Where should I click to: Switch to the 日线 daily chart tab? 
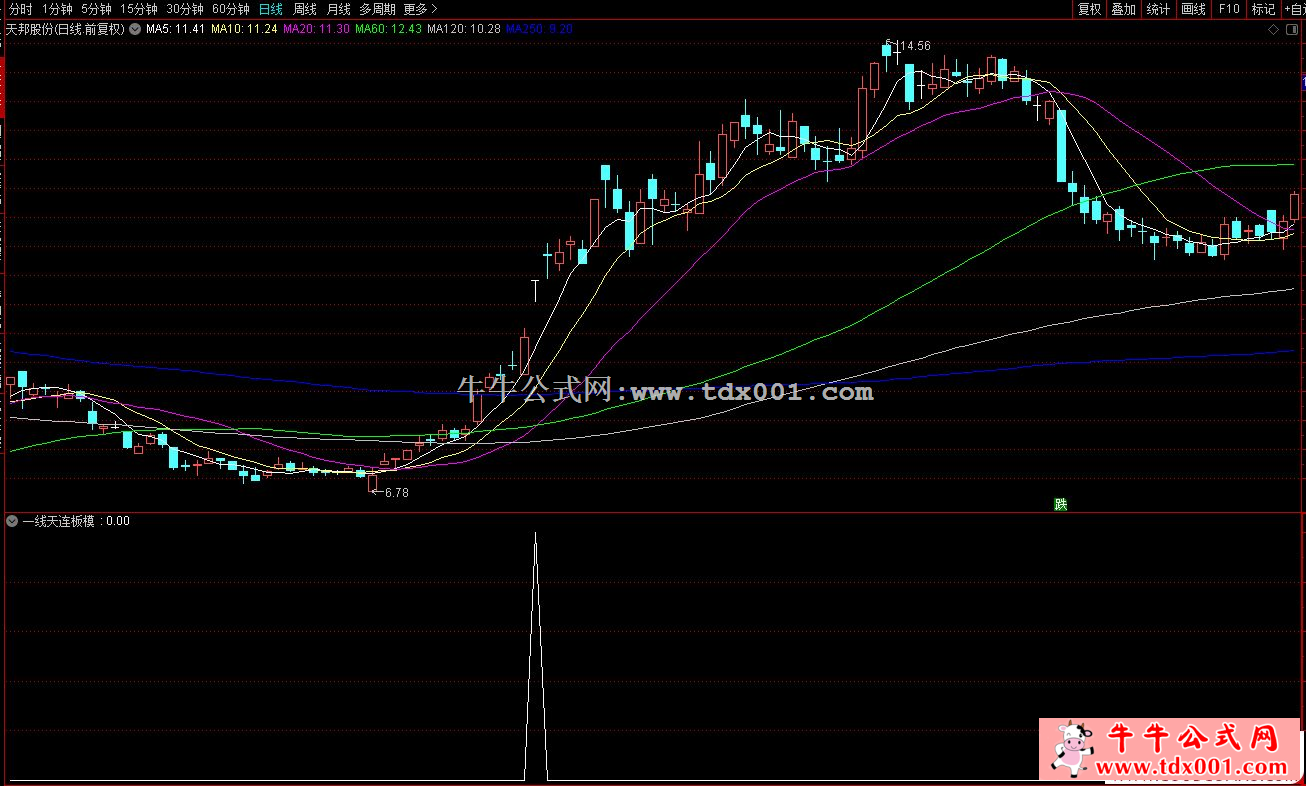pos(271,9)
